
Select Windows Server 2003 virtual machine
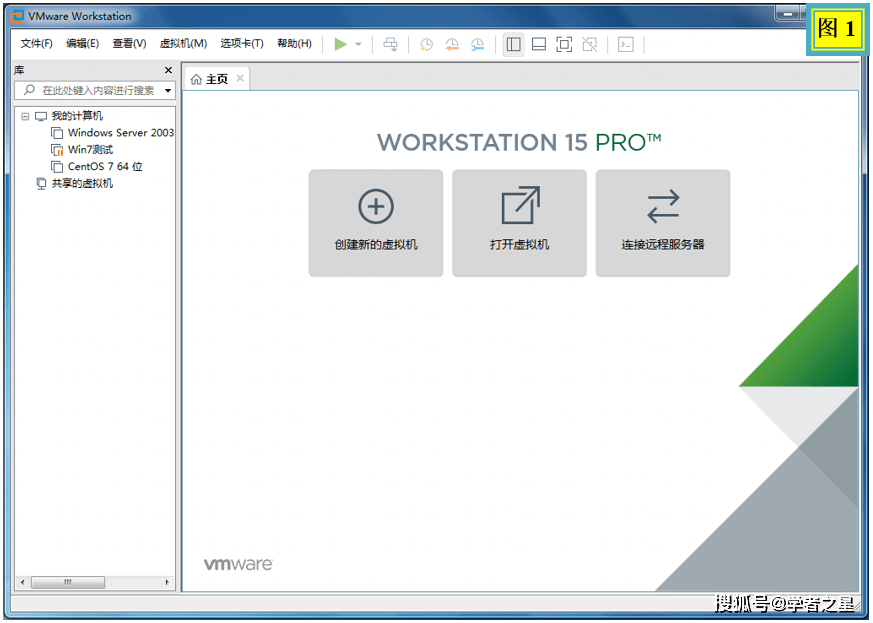pos(121,133)
